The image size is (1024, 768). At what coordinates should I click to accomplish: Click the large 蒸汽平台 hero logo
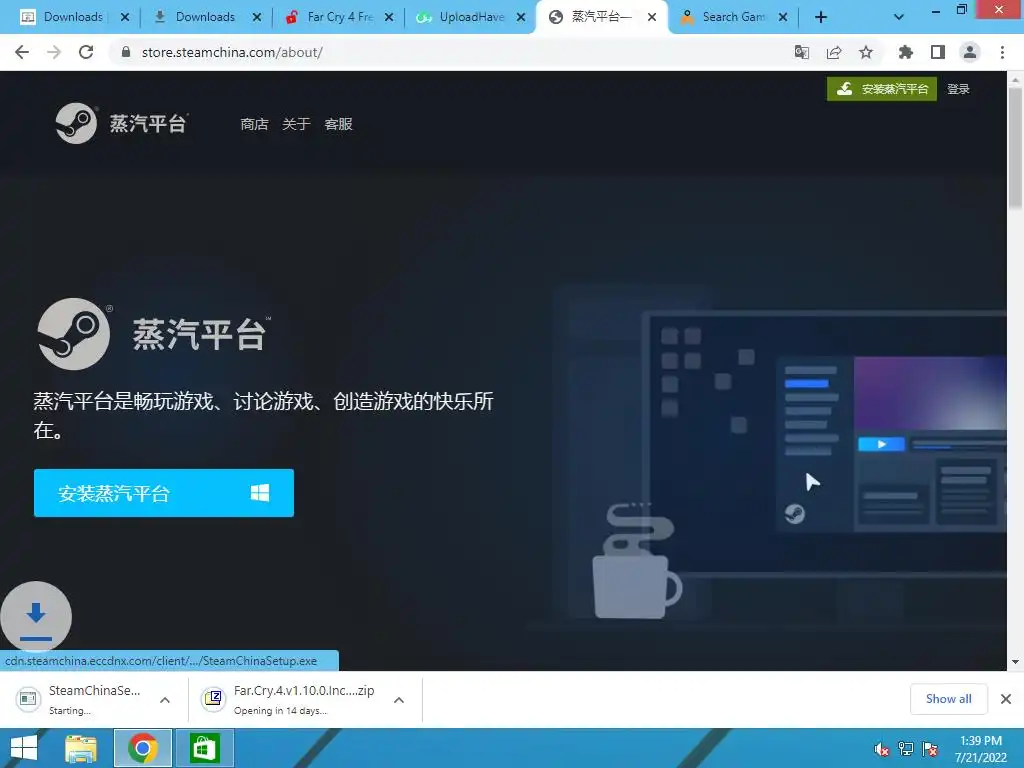coord(154,334)
